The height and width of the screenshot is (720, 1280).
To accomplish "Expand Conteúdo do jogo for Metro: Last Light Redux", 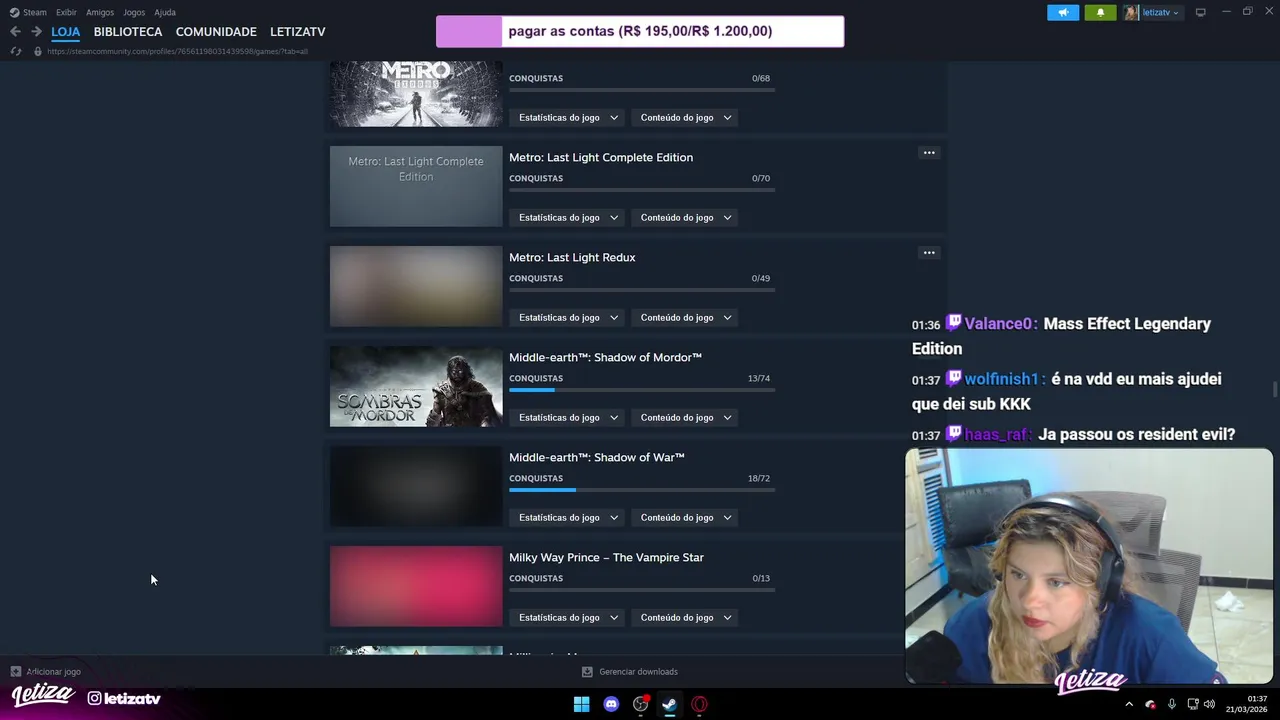I will point(686,318).
